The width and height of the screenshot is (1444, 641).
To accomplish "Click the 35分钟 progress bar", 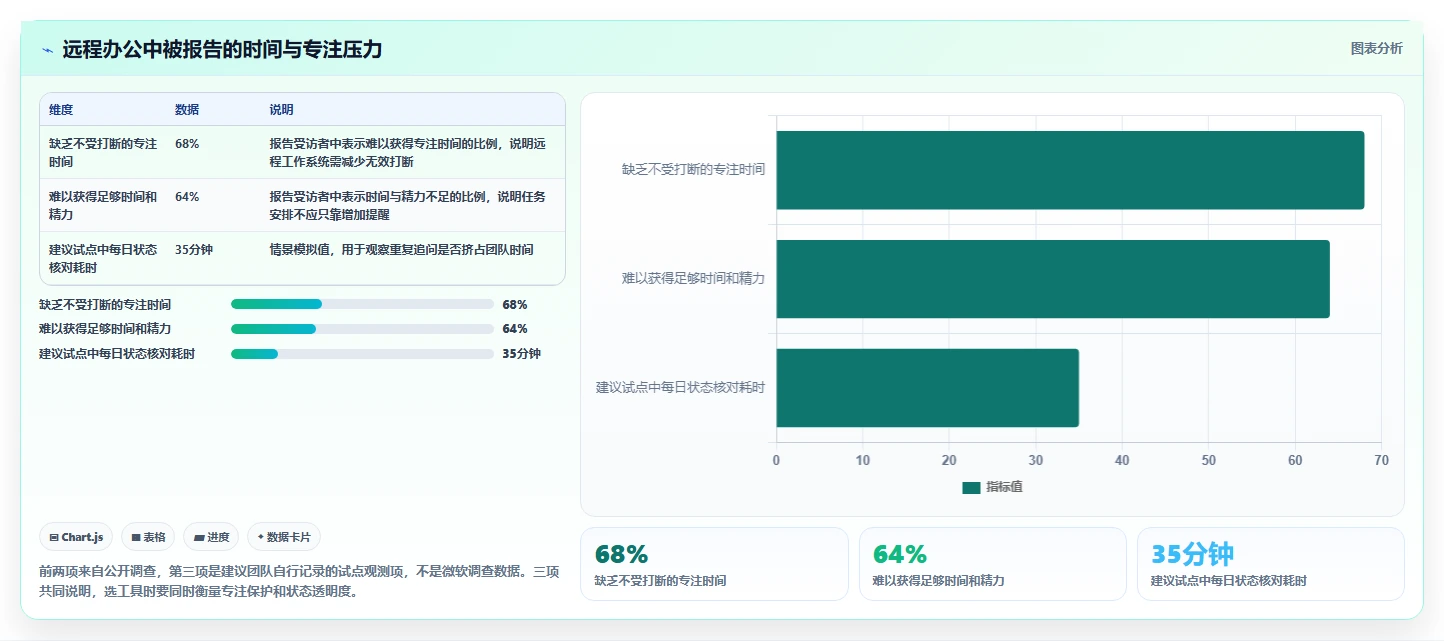I will pos(362,354).
